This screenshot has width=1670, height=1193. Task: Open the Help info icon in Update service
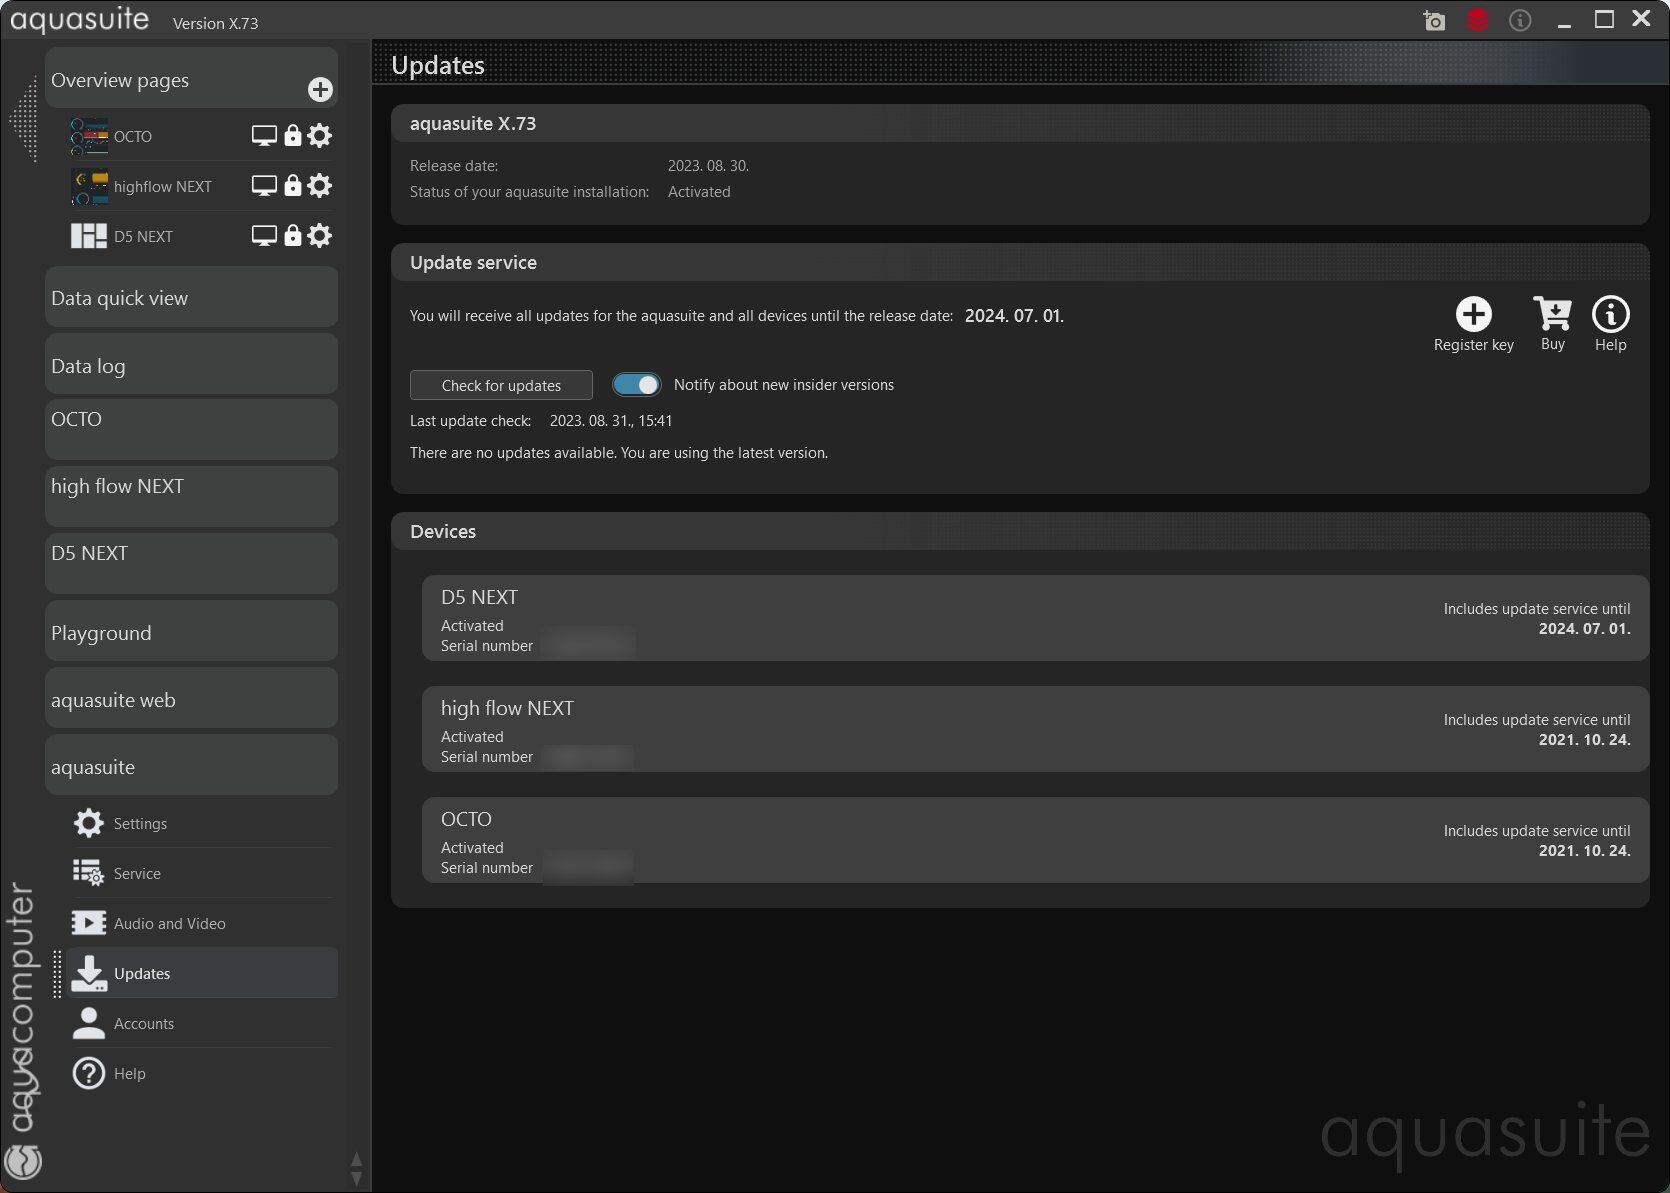[1610, 314]
